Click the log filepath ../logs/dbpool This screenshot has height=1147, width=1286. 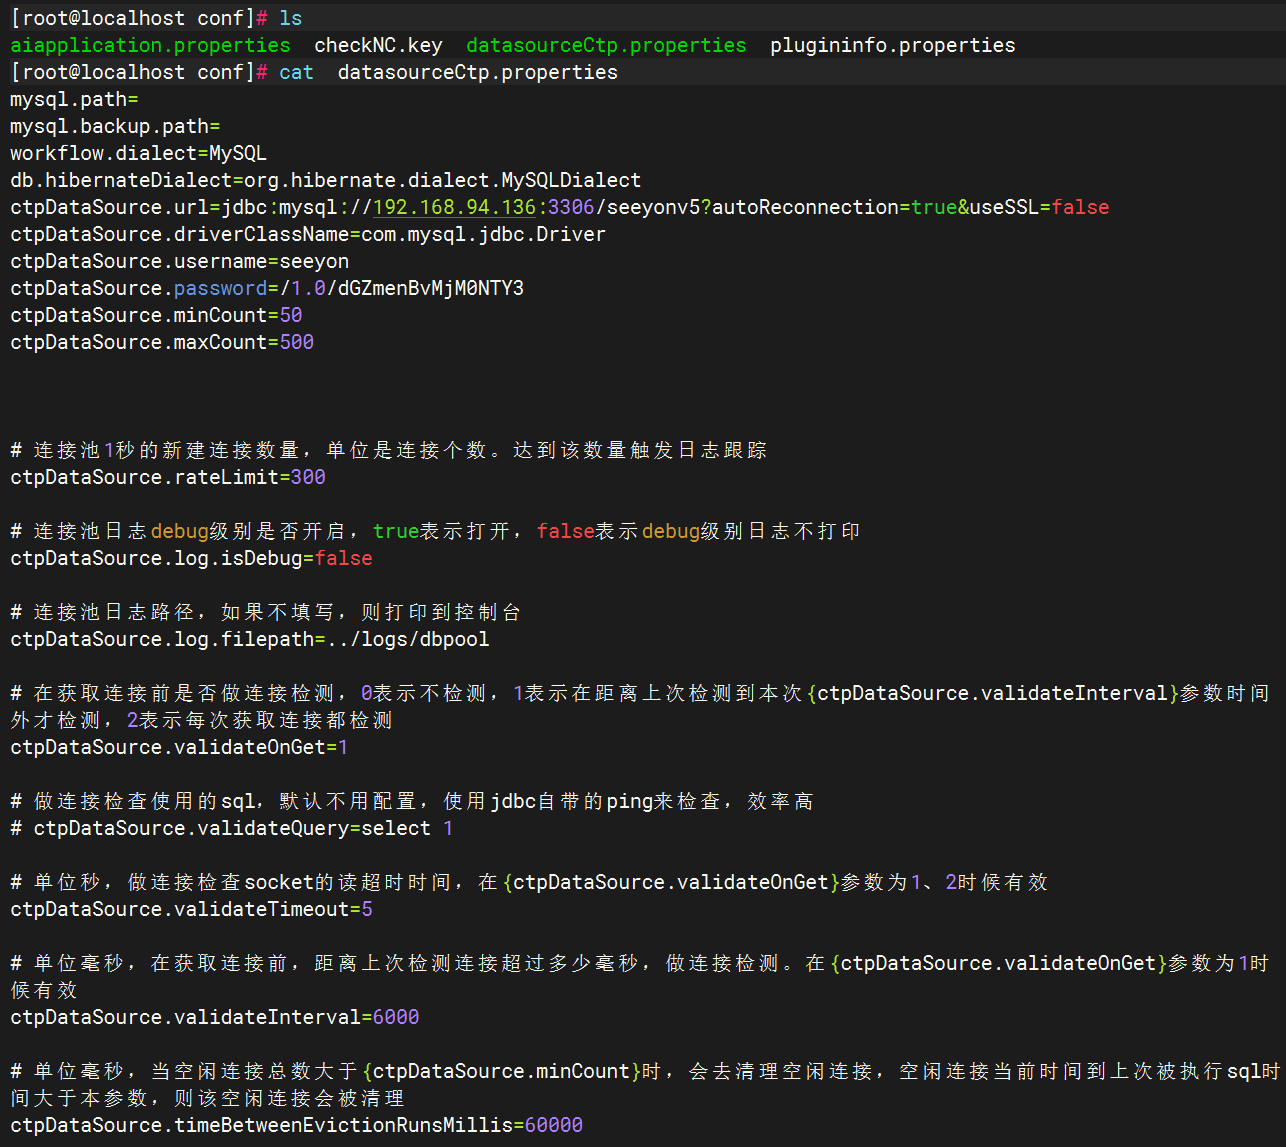click(x=408, y=639)
